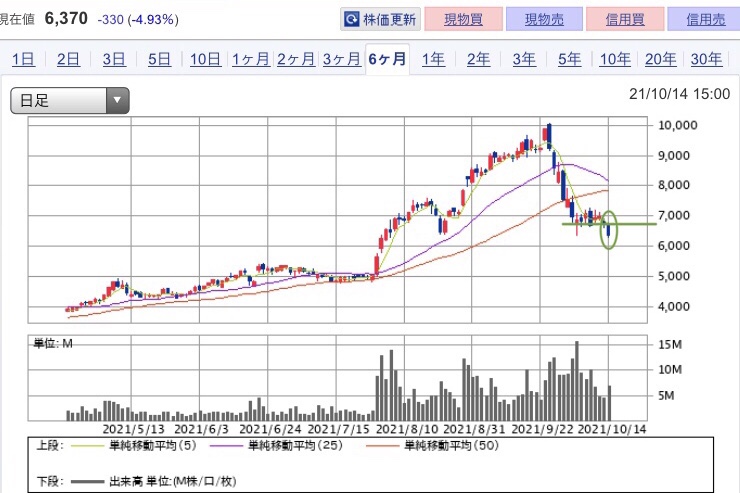Select the 1日 period tab
The height and width of the screenshot is (493, 740).
[x=23, y=59]
